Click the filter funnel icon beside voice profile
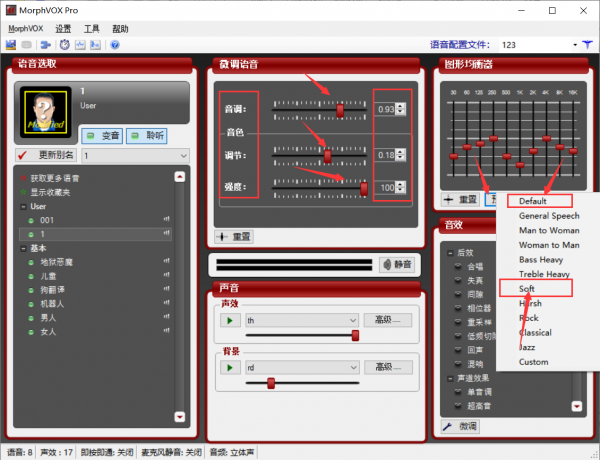Screen dimensions: 600x460 click(x=587, y=45)
